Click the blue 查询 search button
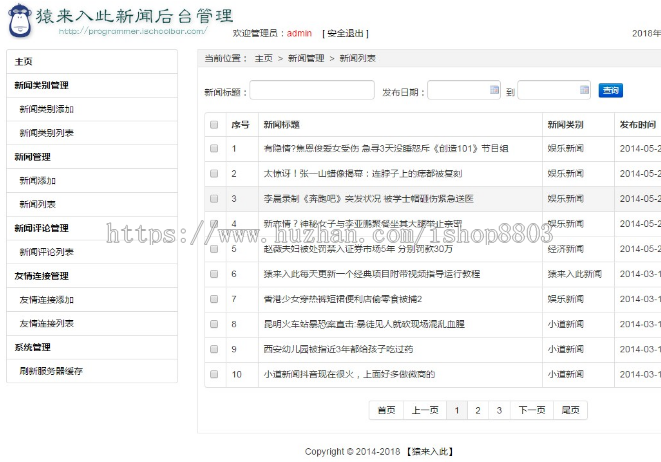661x462 pixels. coord(610,91)
